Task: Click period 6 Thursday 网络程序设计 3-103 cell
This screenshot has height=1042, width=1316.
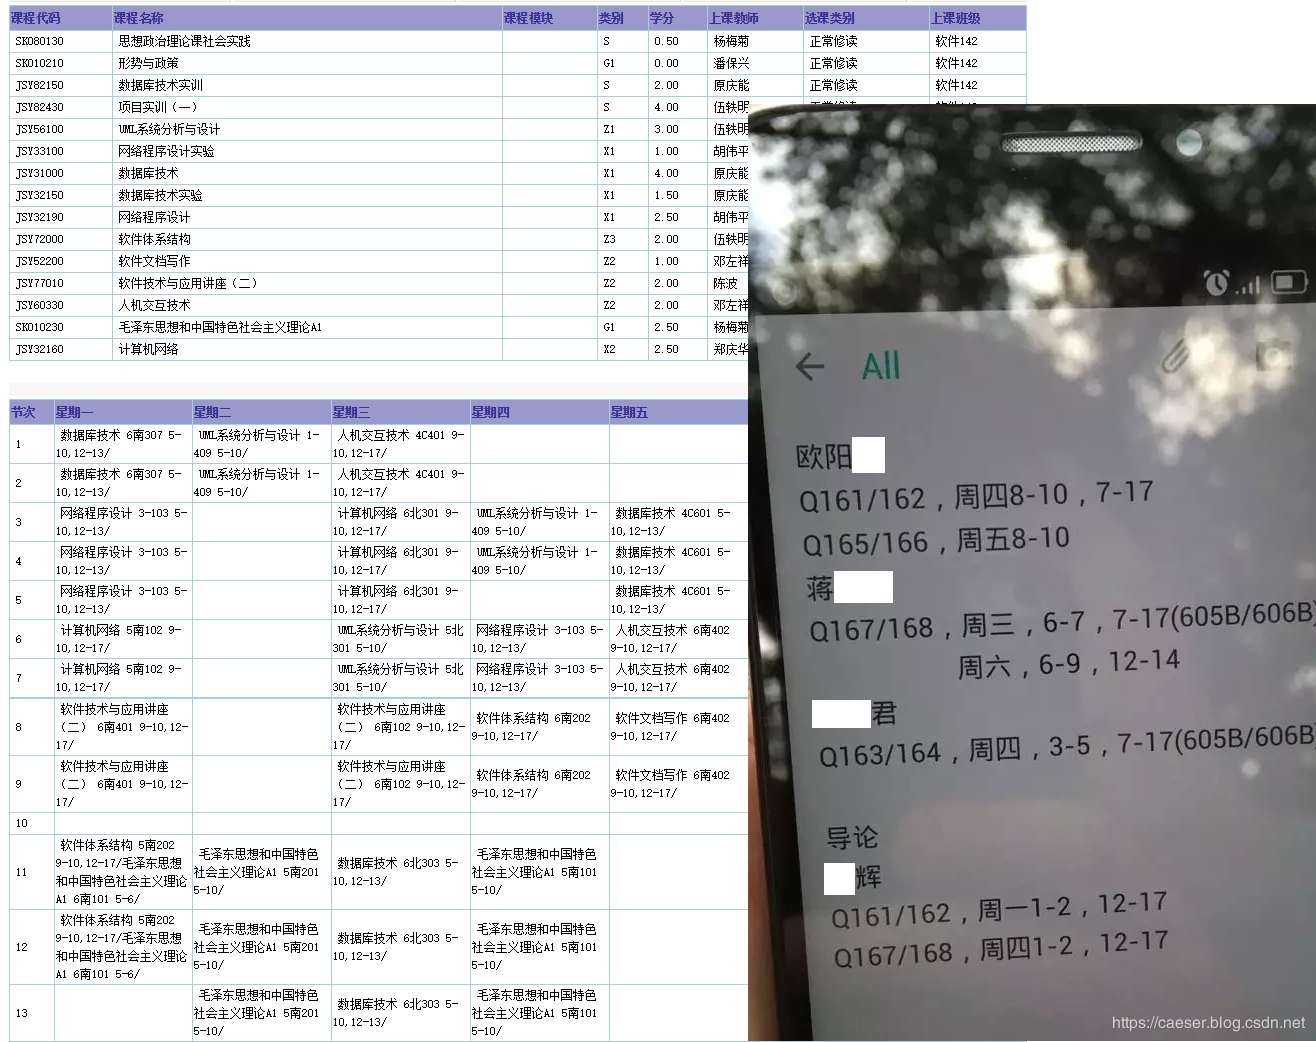Action: click(x=539, y=639)
